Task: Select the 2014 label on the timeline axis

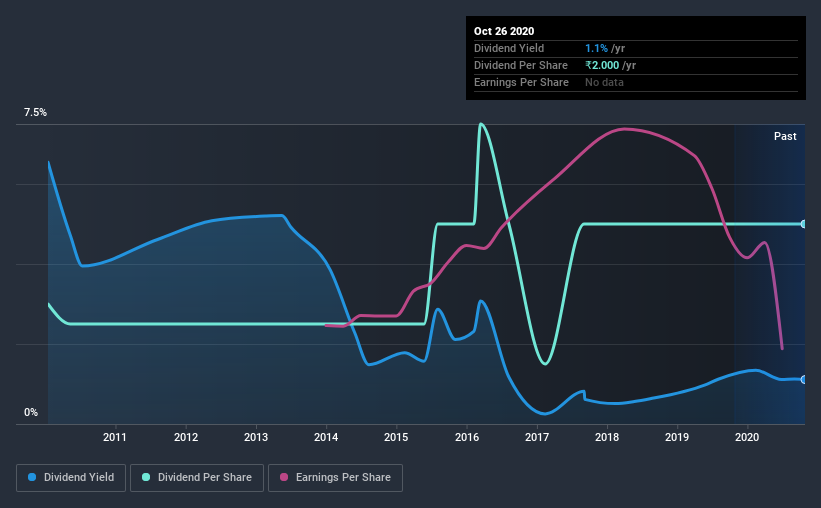Action: 326,437
